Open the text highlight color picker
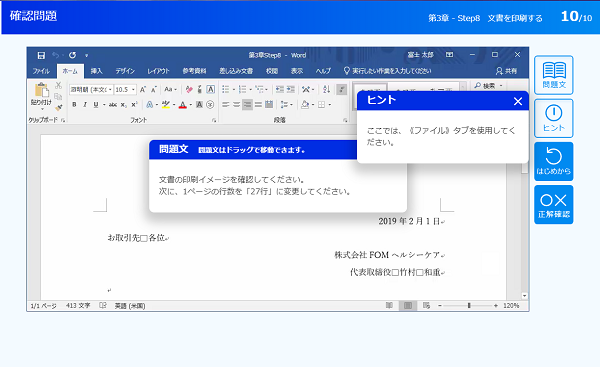Viewport: 600px width, 367px height. [174, 104]
